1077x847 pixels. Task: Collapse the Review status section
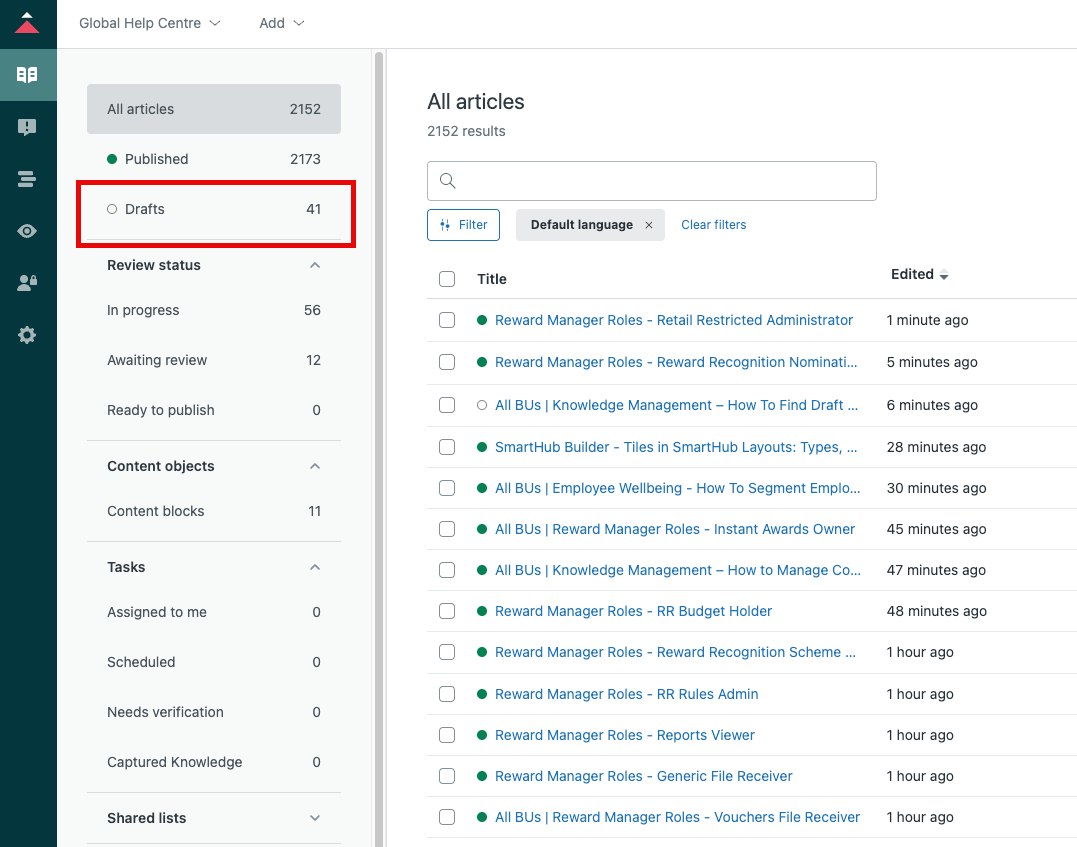click(315, 265)
